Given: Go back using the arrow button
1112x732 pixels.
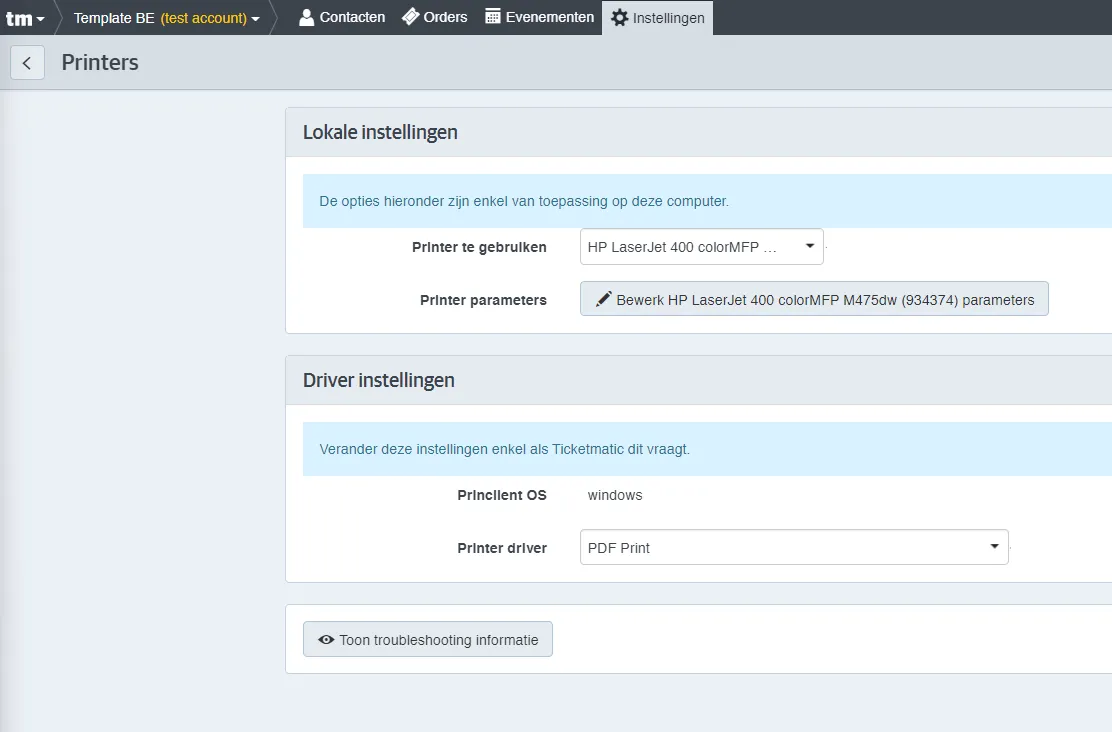Looking at the screenshot, I should tap(28, 62).
